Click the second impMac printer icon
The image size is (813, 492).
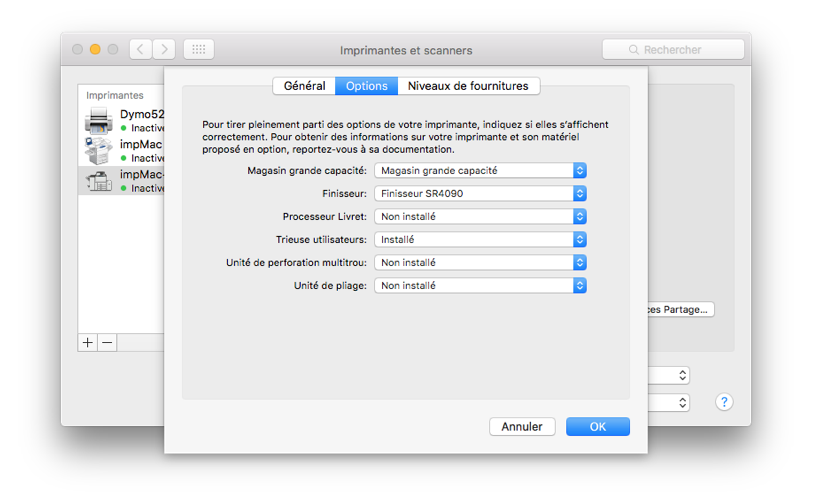pos(99,151)
